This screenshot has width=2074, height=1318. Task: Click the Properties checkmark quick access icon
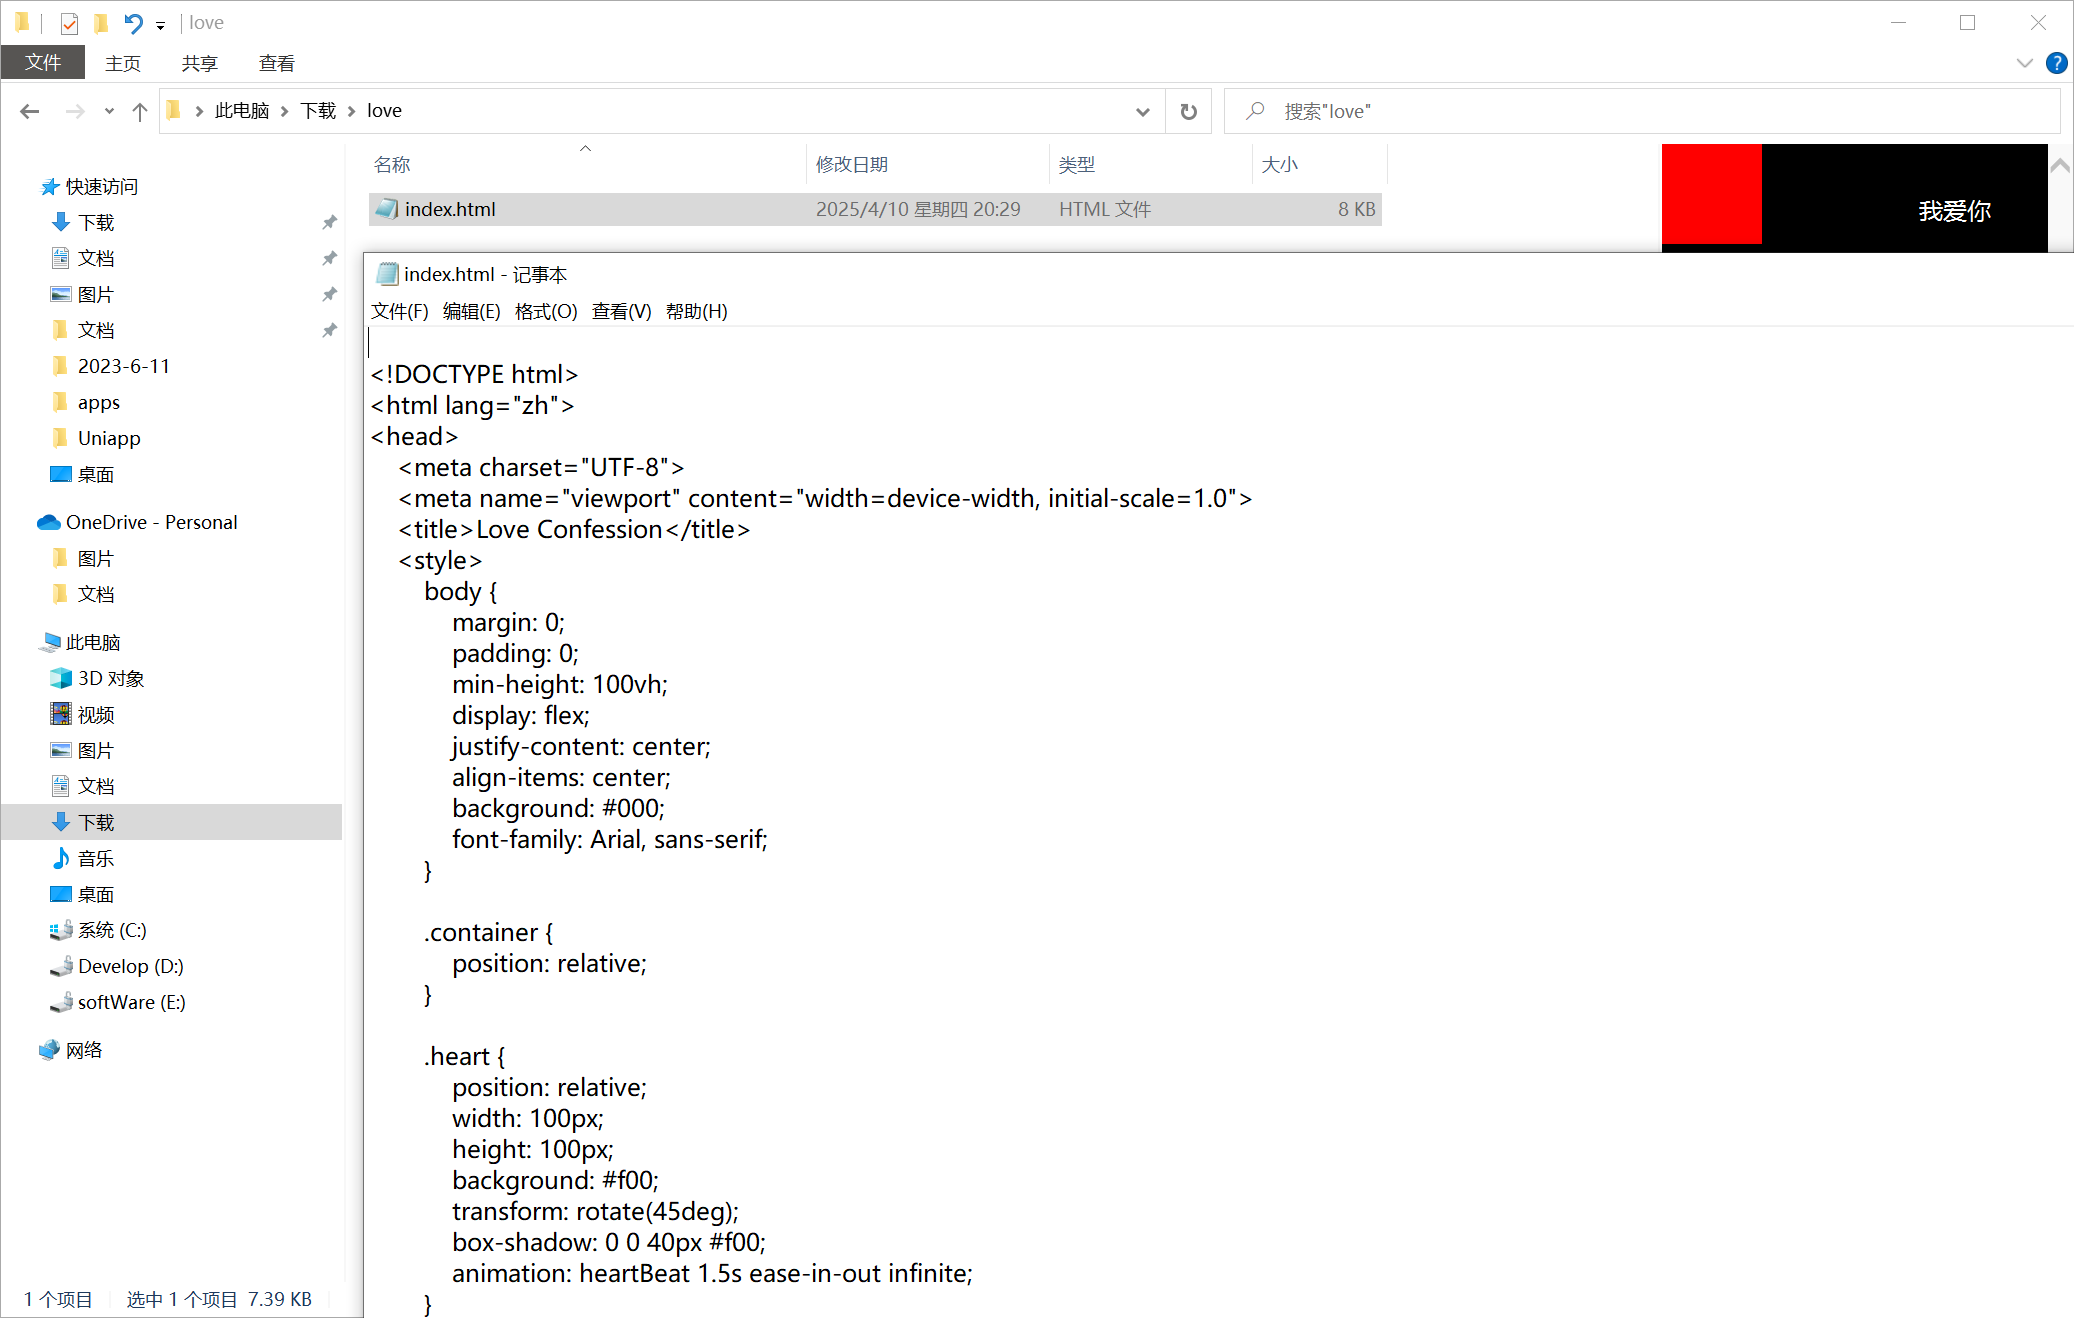pyautogui.click(x=69, y=22)
